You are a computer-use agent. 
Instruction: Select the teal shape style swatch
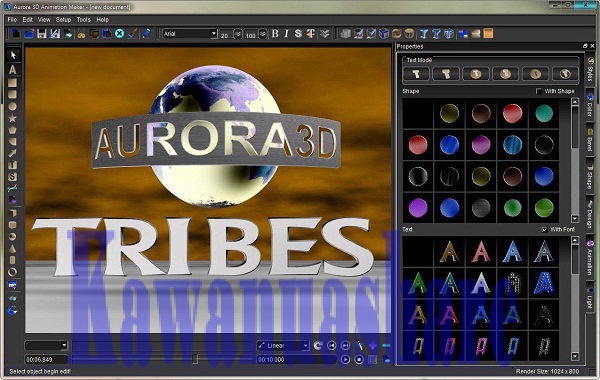(x=544, y=114)
